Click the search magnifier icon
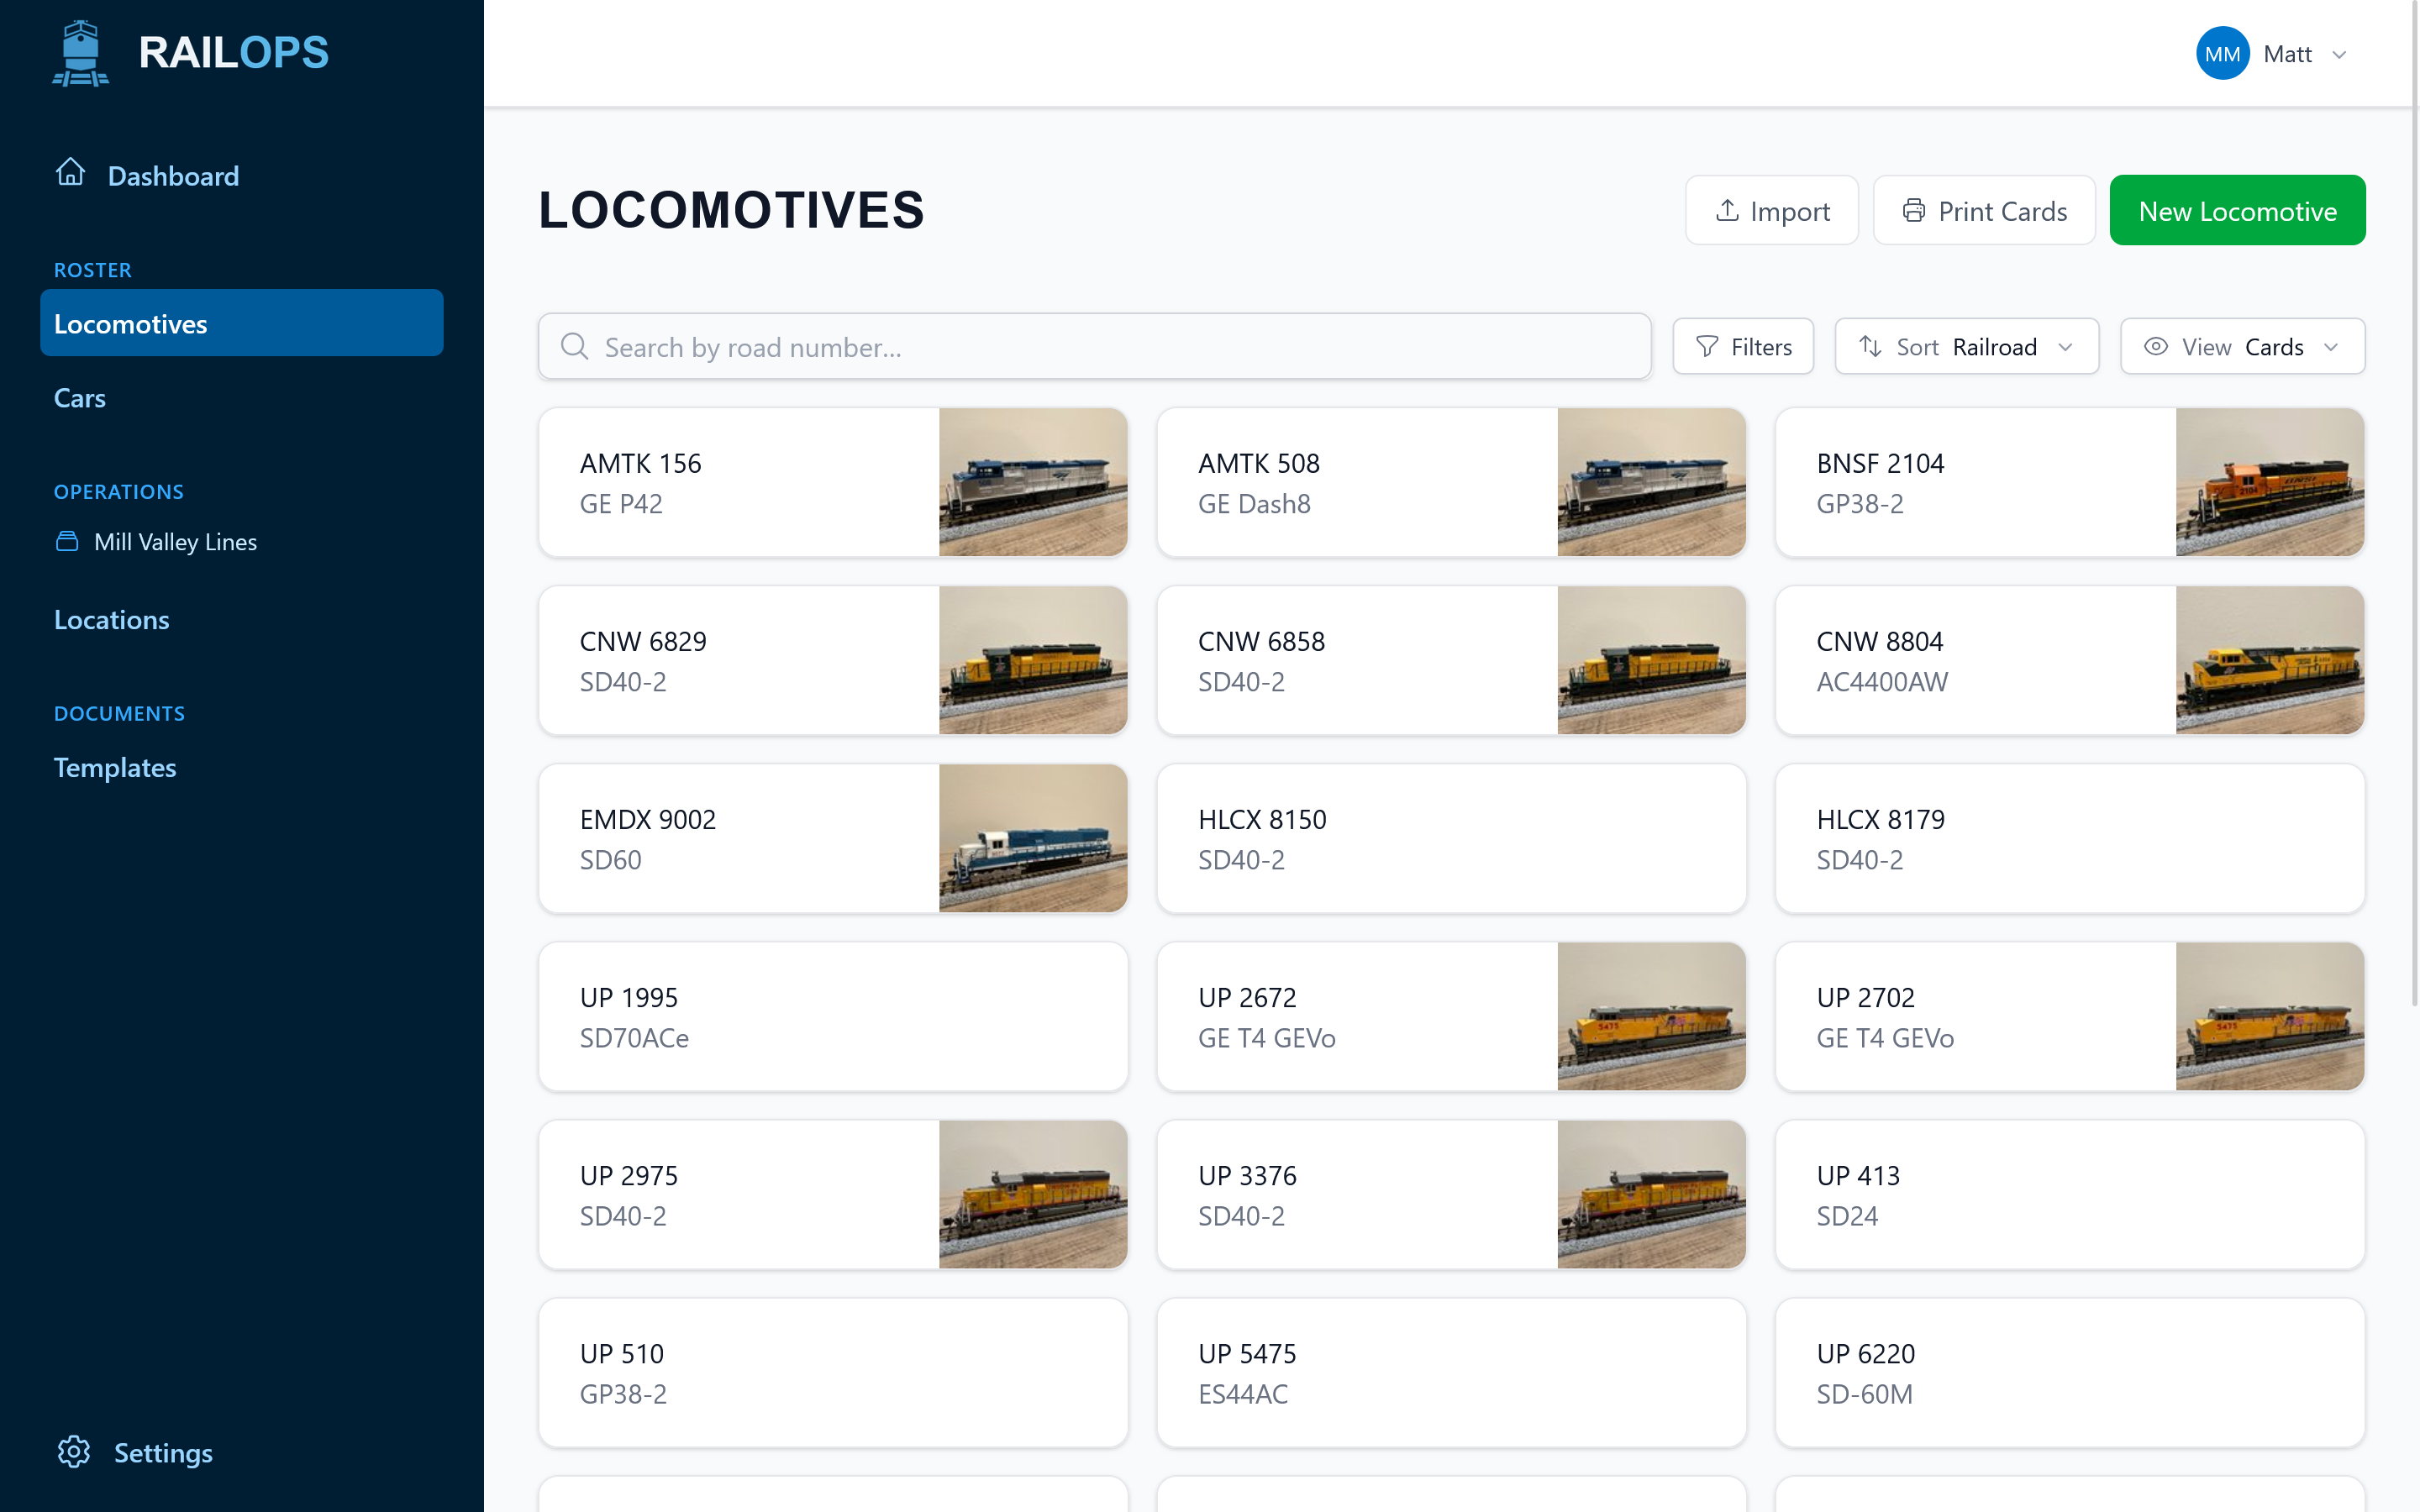Screen dimensions: 2420x1512 click(x=574, y=346)
